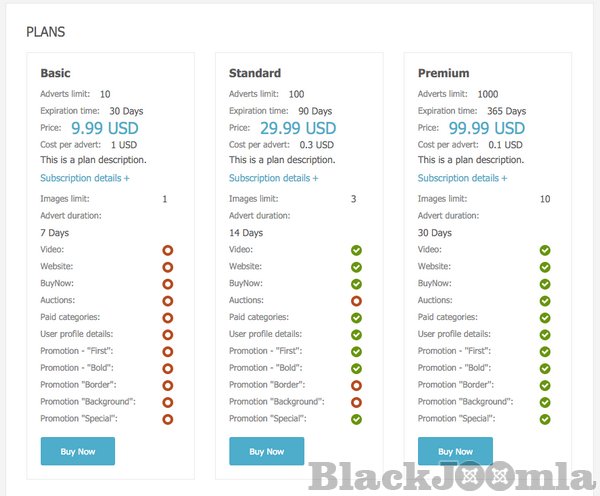
Task: Click the 29.99 USD Standard price
Action: [298, 128]
